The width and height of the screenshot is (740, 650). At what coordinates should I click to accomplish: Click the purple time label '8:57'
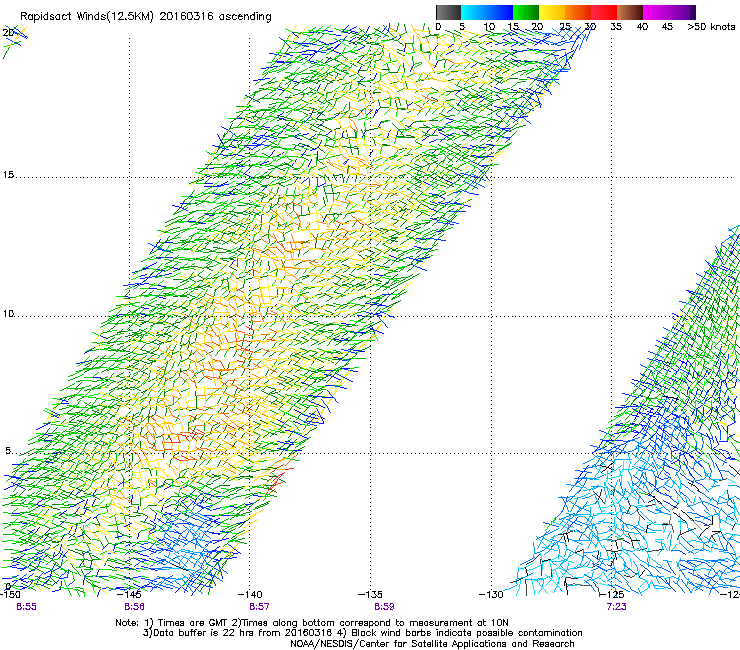tap(259, 607)
